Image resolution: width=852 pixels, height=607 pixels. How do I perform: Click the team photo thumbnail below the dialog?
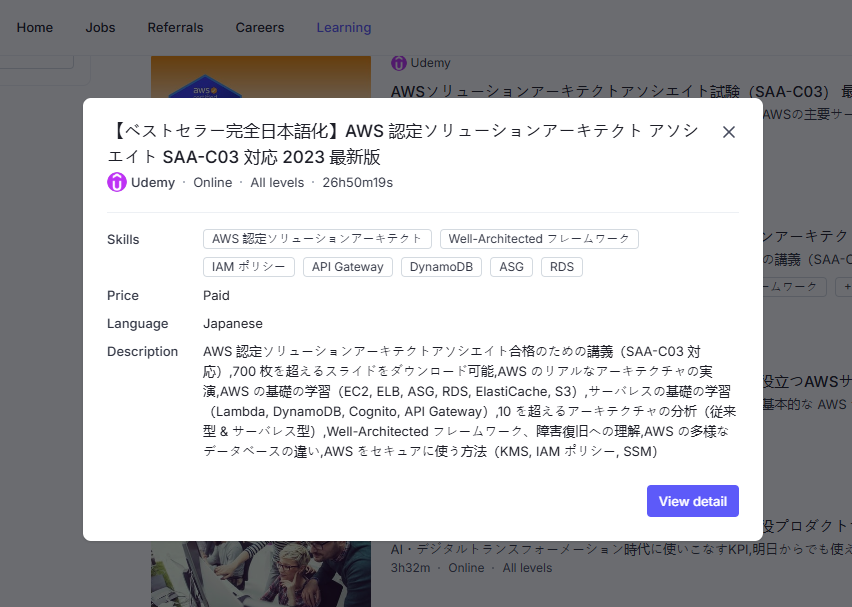(x=261, y=574)
